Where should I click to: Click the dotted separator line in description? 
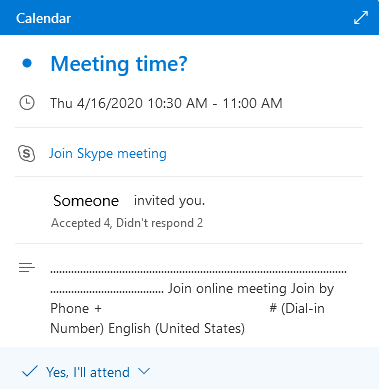(198, 272)
